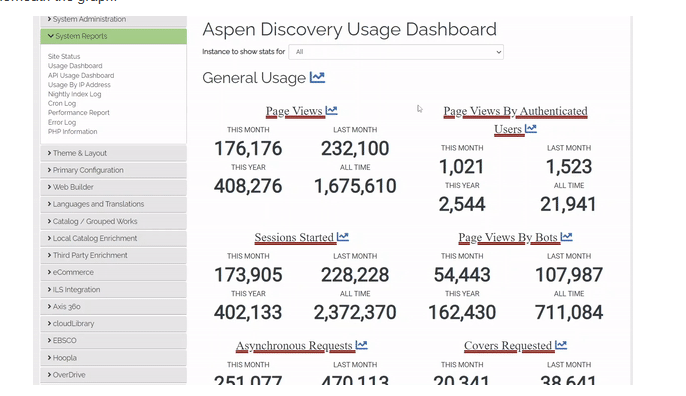Viewport: 686px width, 396px height.
Task: Go to Usage Dashboard in sidebar
Action: (75, 66)
